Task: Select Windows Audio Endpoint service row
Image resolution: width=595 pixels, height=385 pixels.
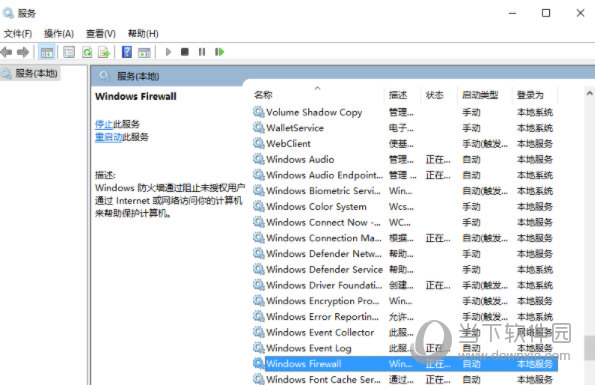Action: coord(405,175)
